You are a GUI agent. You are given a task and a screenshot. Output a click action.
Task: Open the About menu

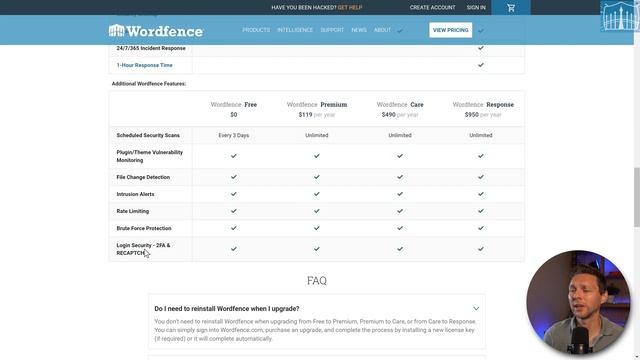382,30
